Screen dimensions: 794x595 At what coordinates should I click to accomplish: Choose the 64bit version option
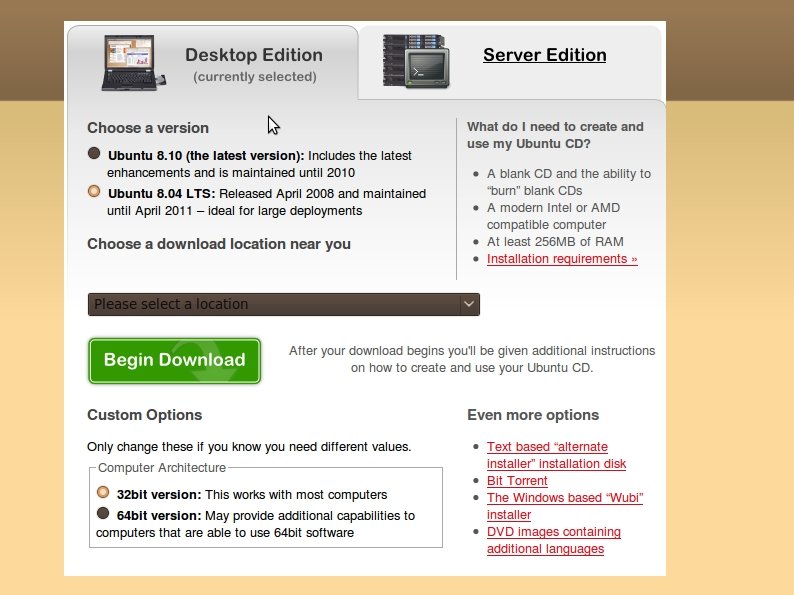(103, 513)
